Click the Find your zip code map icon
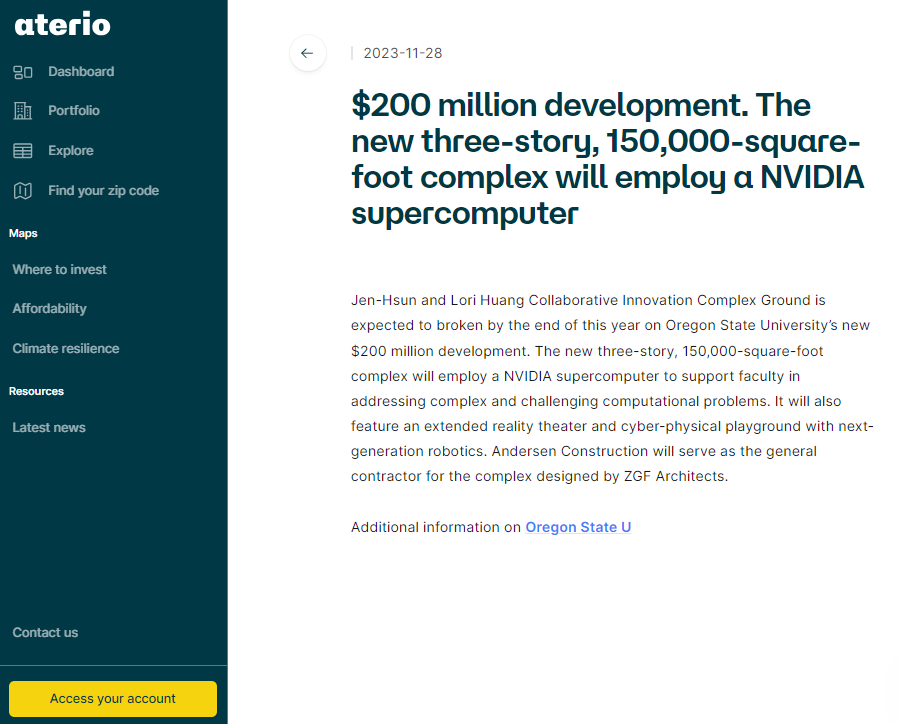This screenshot has height=724, width=899. coord(23,190)
